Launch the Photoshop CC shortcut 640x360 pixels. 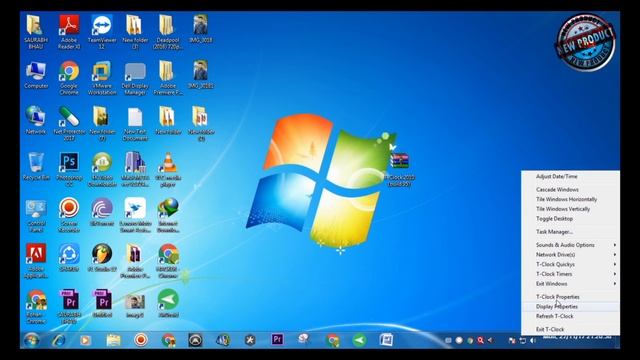[x=69, y=169]
